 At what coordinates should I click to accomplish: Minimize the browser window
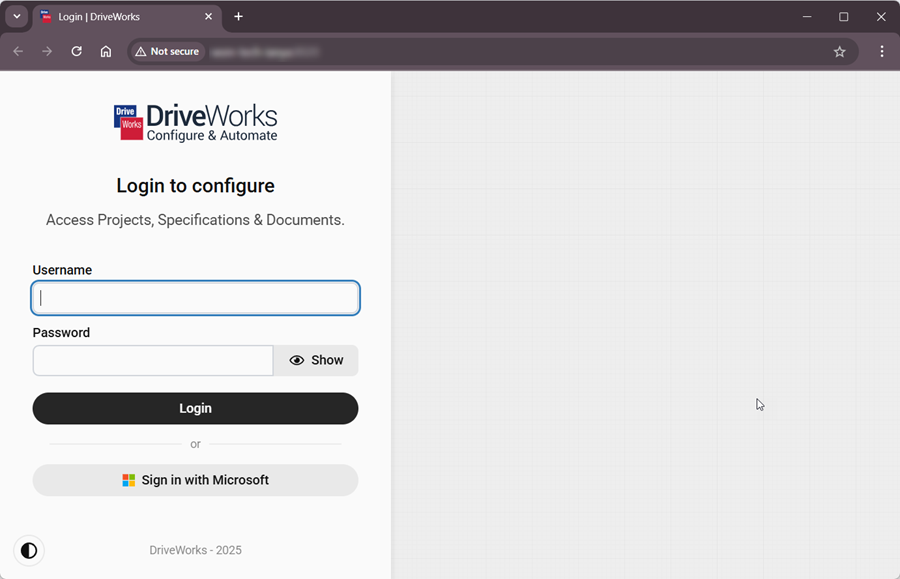(807, 17)
